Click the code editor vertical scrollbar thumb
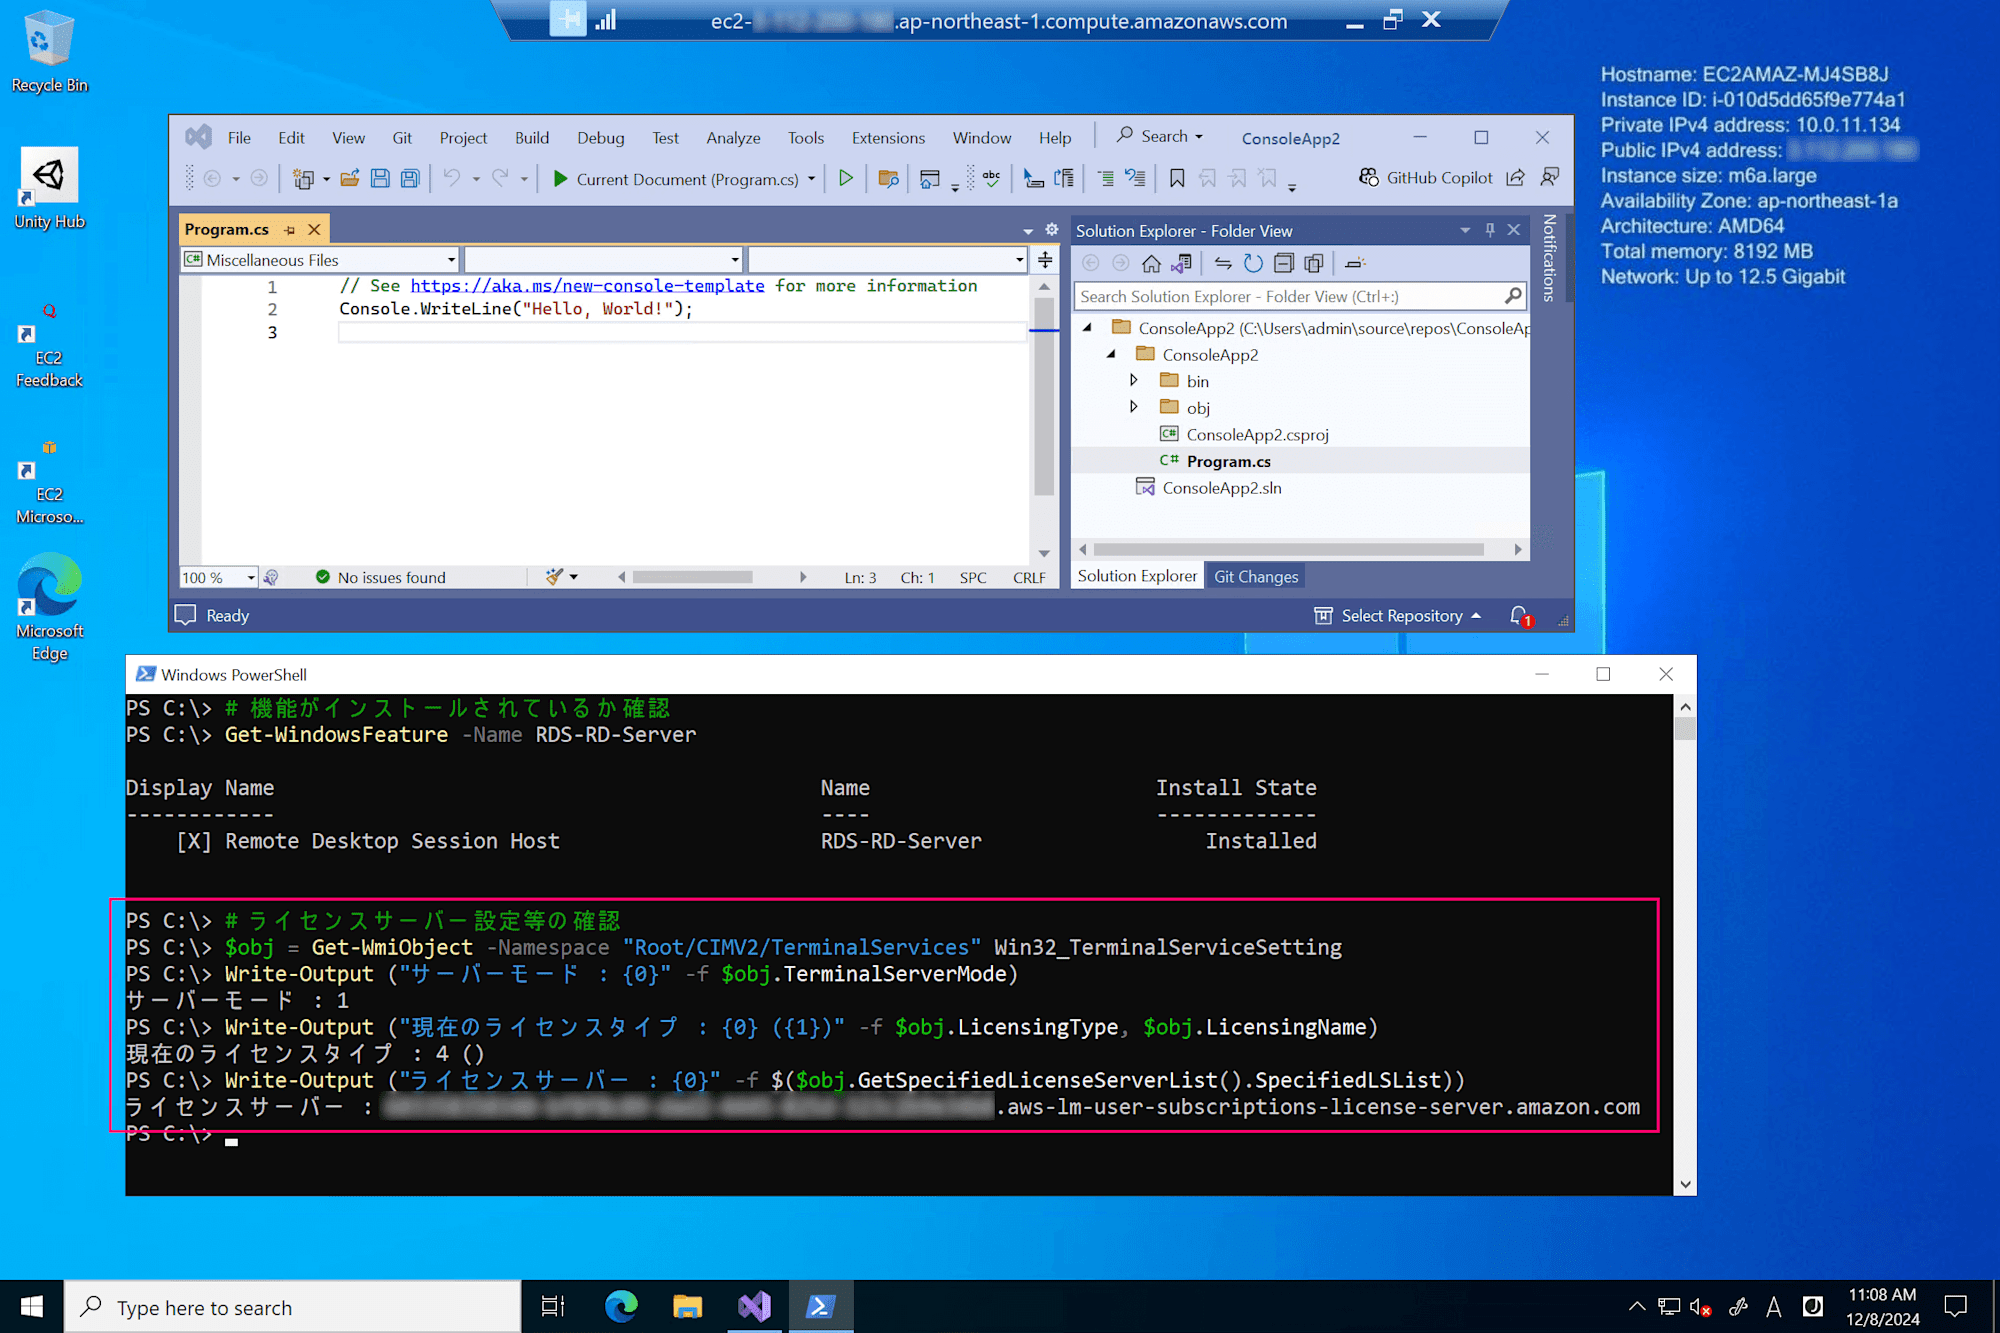2000x1333 pixels. [1044, 396]
